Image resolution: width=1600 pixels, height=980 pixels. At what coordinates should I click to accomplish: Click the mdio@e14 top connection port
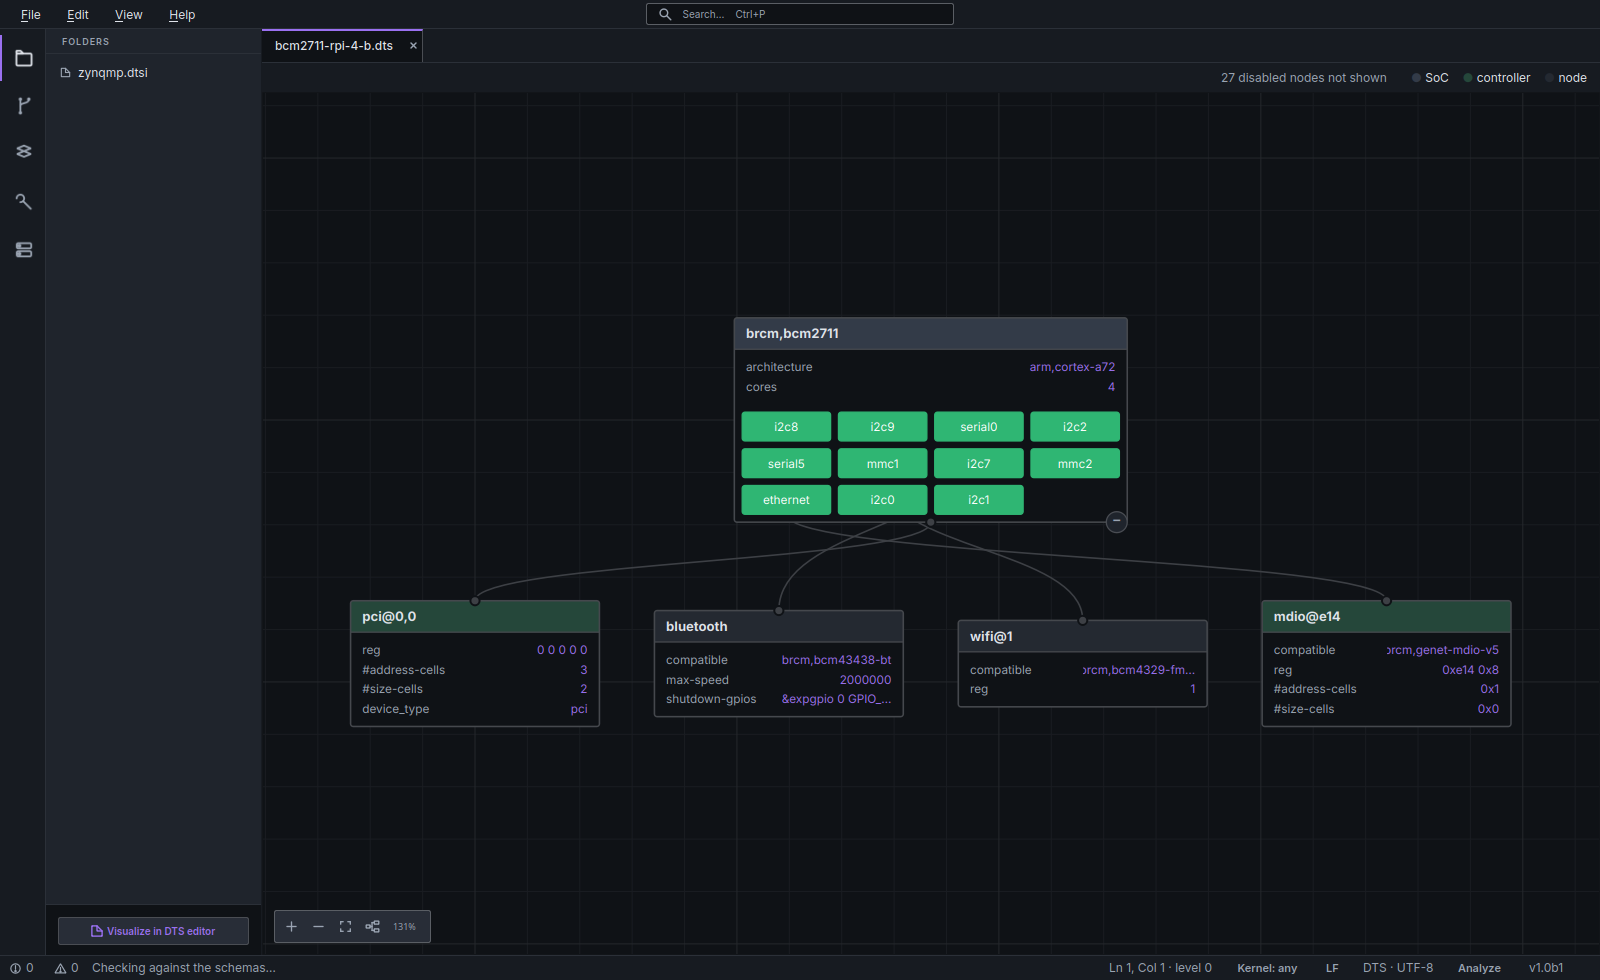pos(1386,601)
